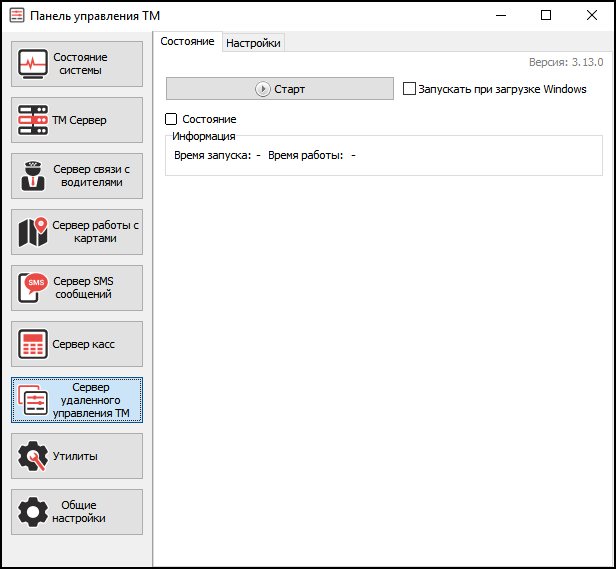
Task: Click the Информация group title
Action: [x=204, y=136]
